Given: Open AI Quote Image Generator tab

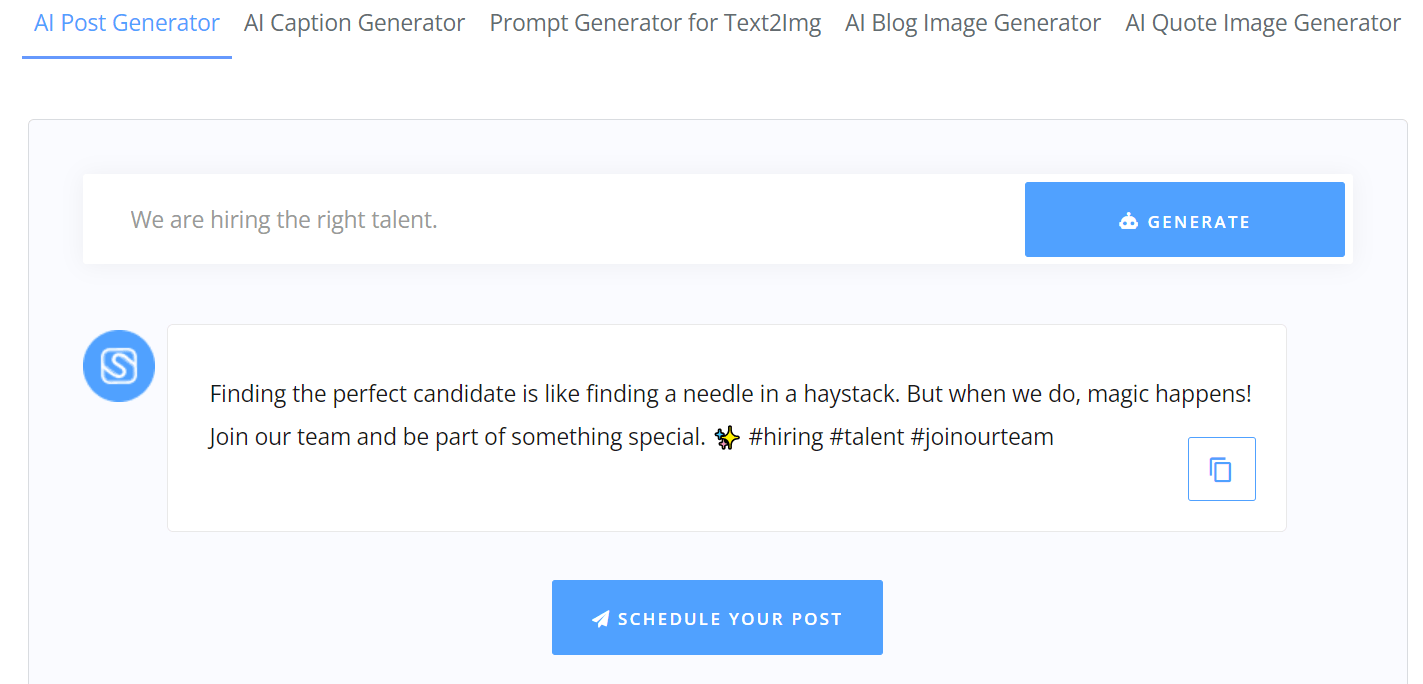Looking at the screenshot, I should tap(1263, 23).
